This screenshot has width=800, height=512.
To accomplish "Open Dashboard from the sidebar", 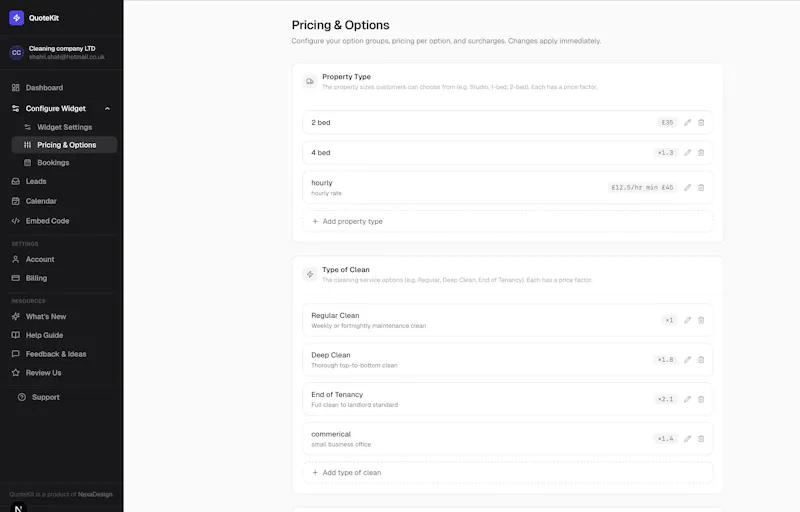I will (44, 88).
